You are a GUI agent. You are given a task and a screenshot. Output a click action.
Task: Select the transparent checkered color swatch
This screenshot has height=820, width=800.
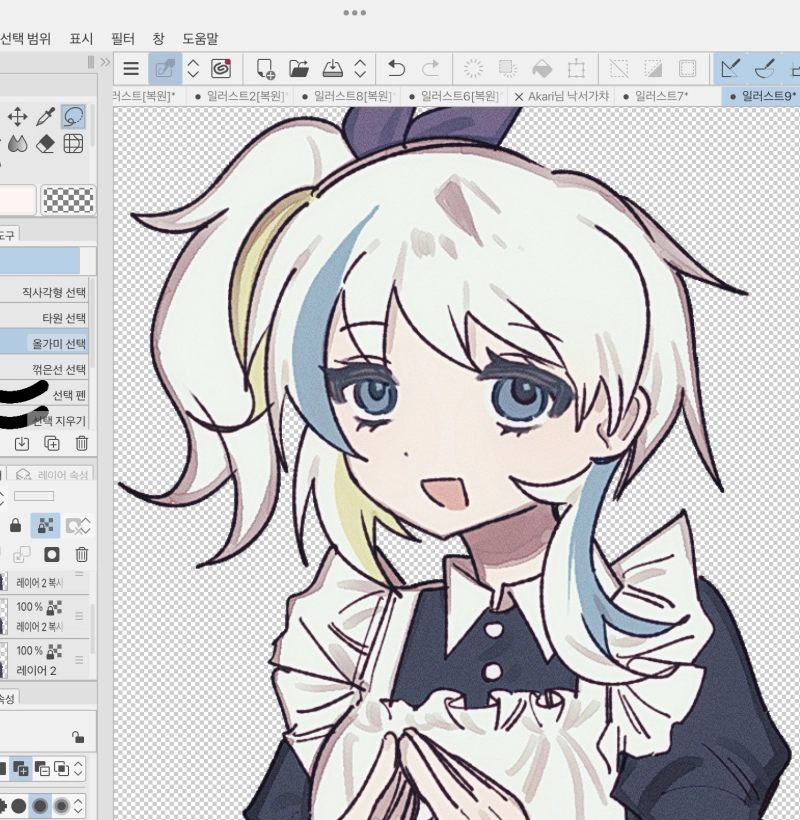(x=67, y=200)
